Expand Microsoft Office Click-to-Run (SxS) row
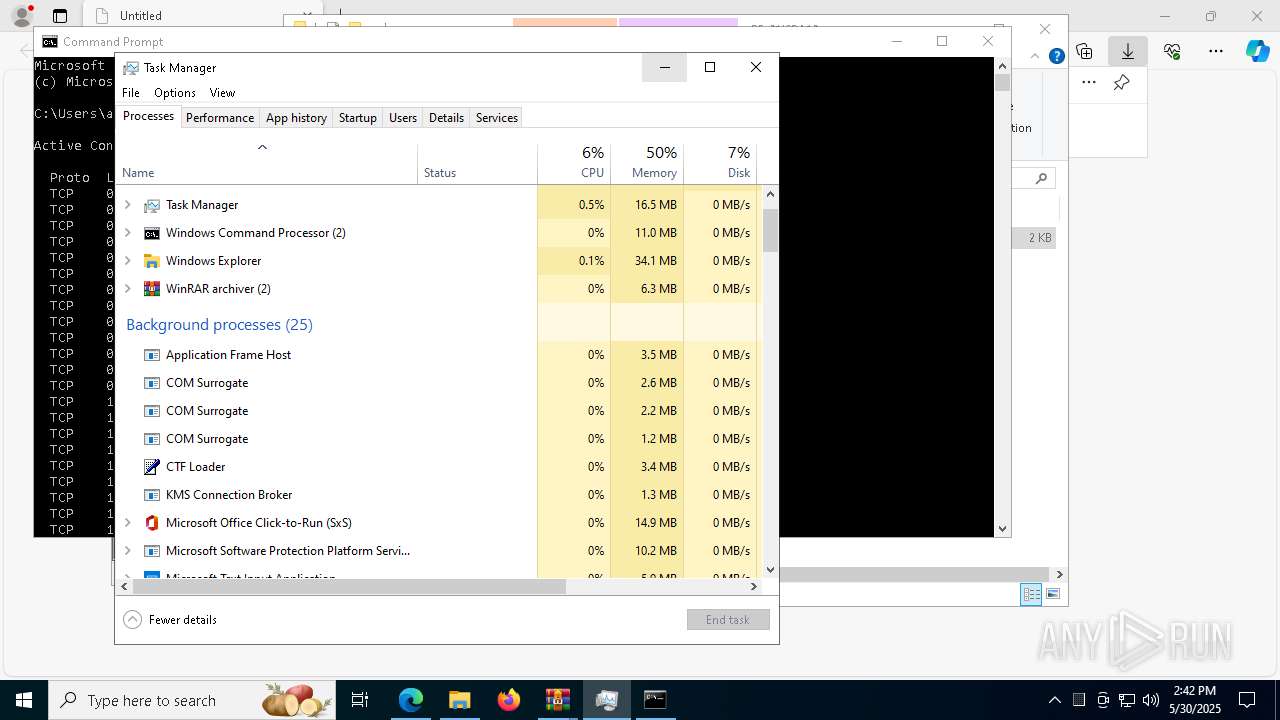1280x720 pixels. 127,523
